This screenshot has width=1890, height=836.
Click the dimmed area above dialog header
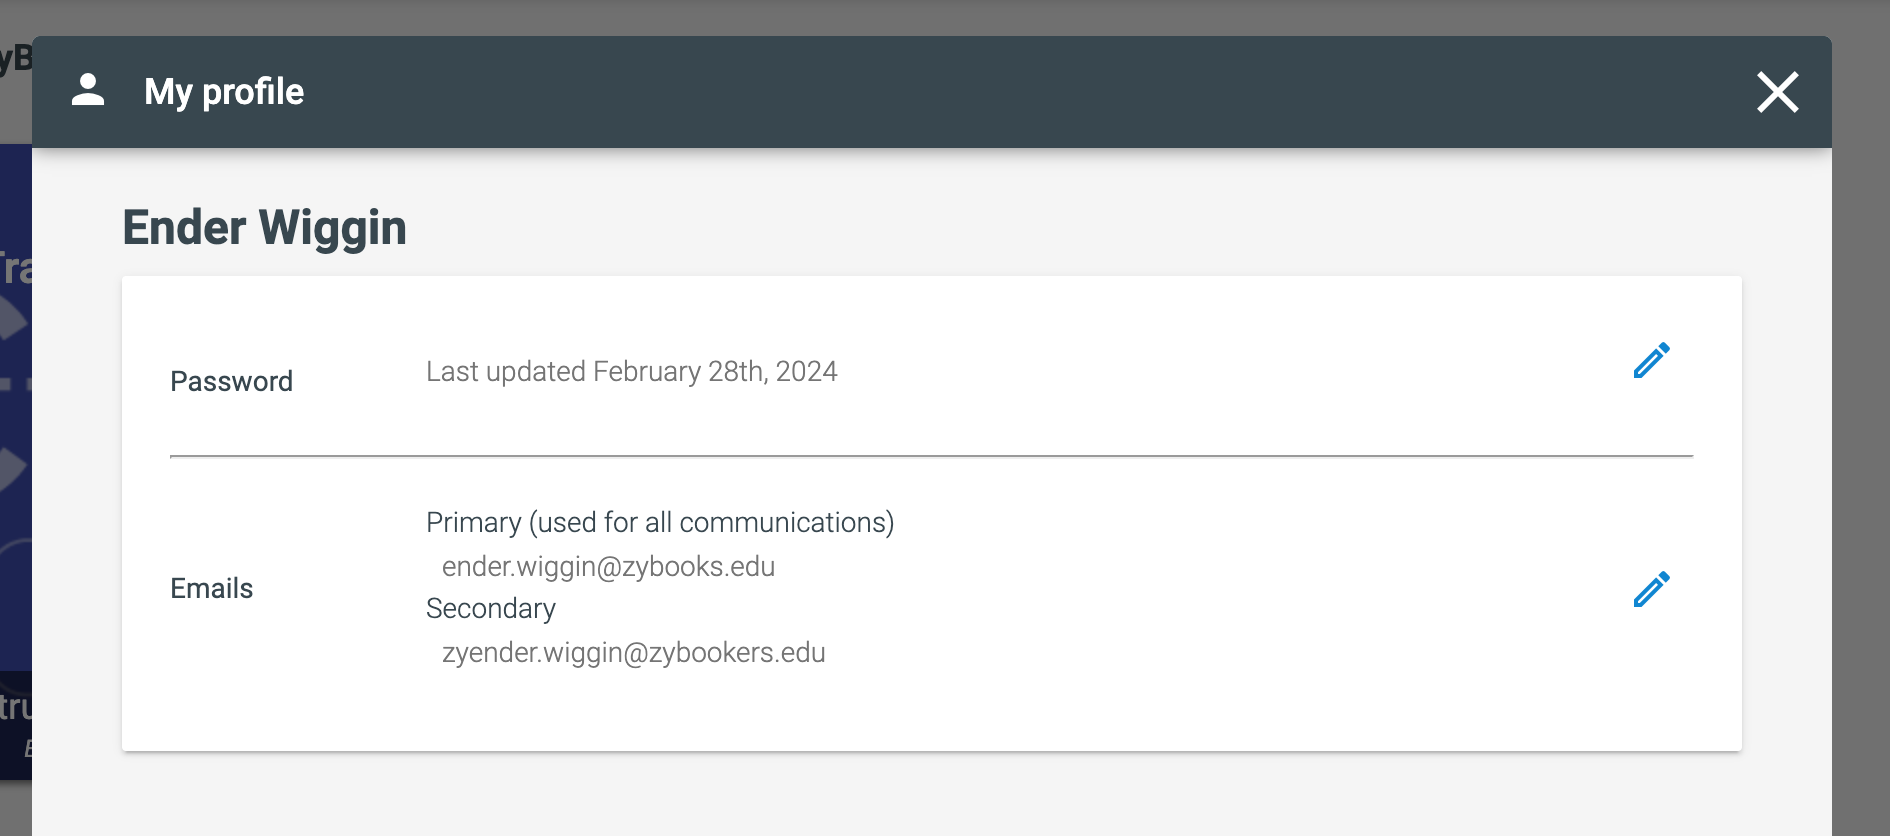(945, 17)
